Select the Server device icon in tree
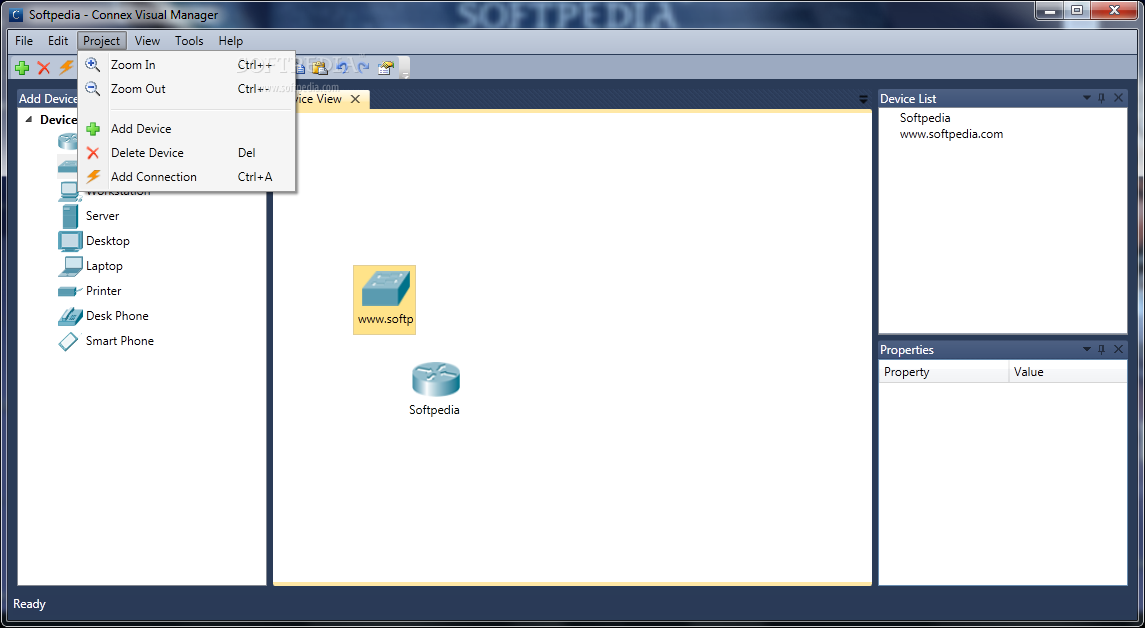The width and height of the screenshot is (1145, 628). coord(70,216)
